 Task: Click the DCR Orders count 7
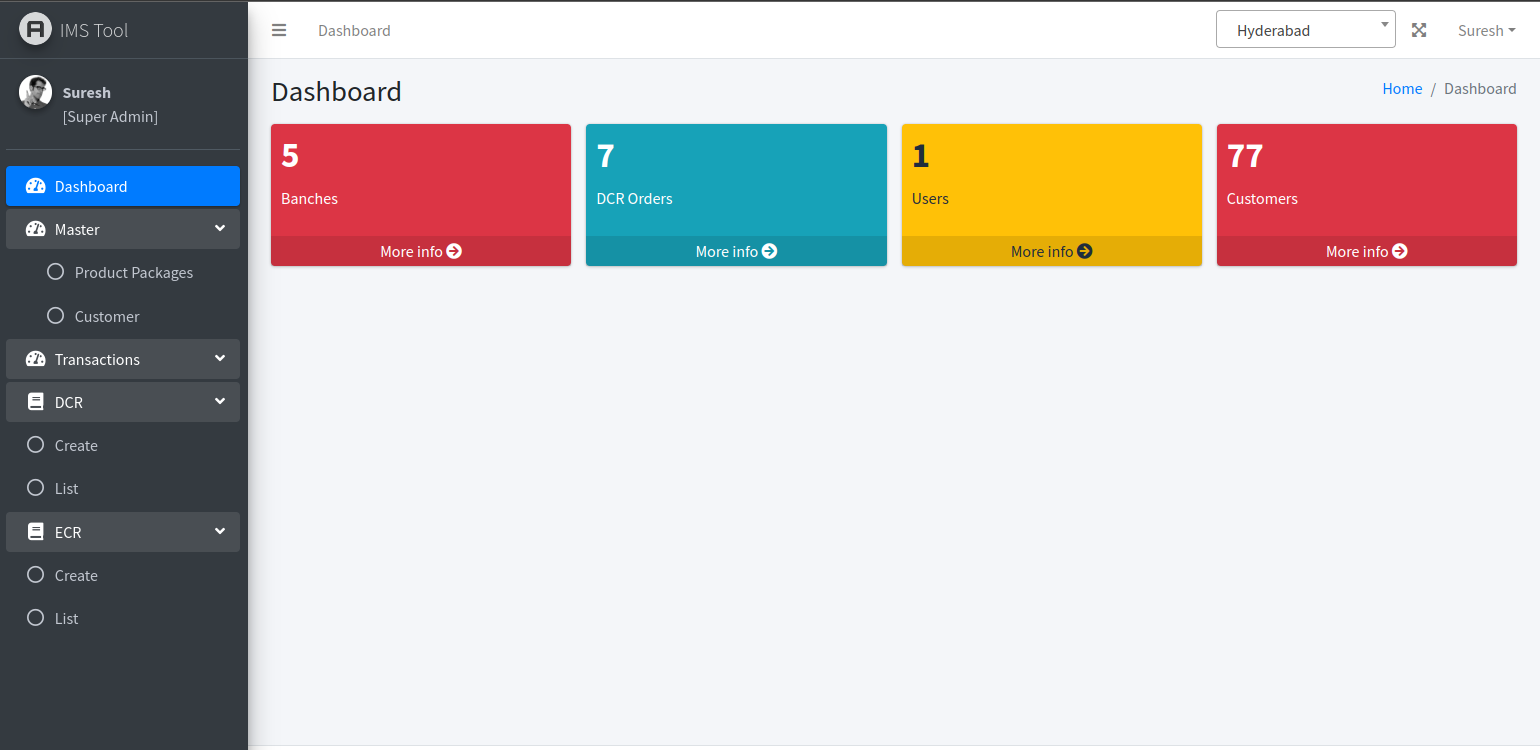[605, 156]
